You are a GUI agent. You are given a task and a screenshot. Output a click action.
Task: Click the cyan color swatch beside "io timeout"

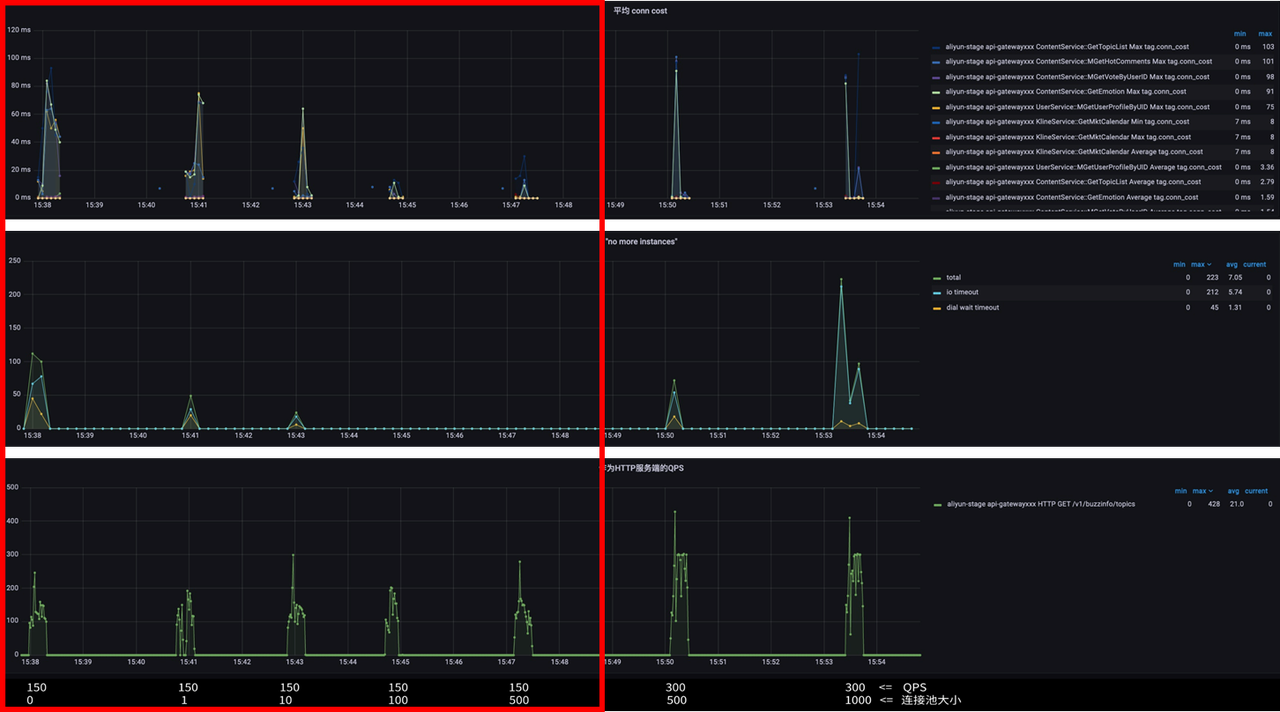(936, 293)
